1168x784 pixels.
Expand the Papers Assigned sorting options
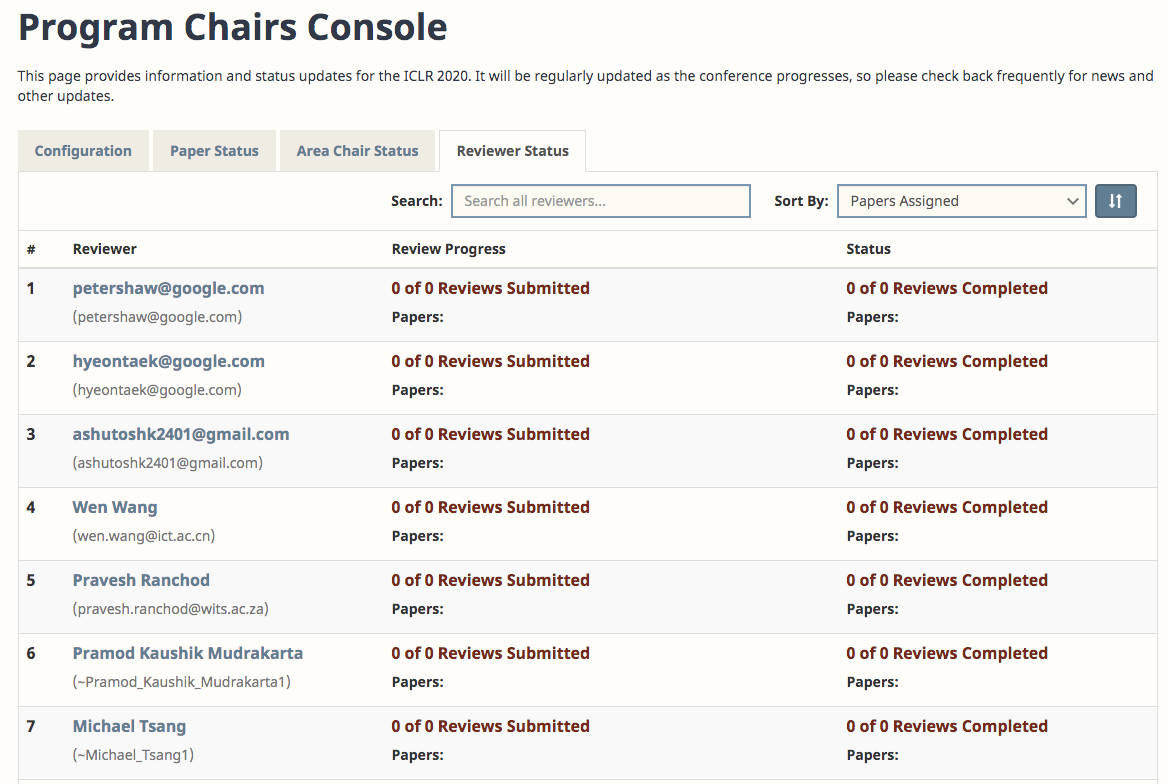tap(960, 201)
